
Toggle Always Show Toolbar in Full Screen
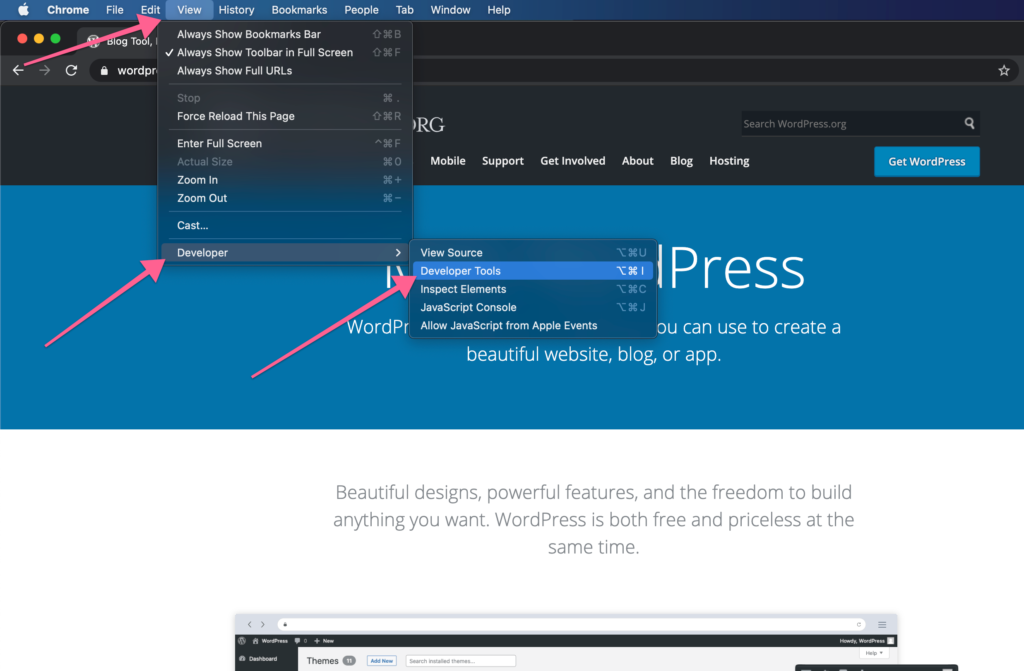pyautogui.click(x=264, y=52)
